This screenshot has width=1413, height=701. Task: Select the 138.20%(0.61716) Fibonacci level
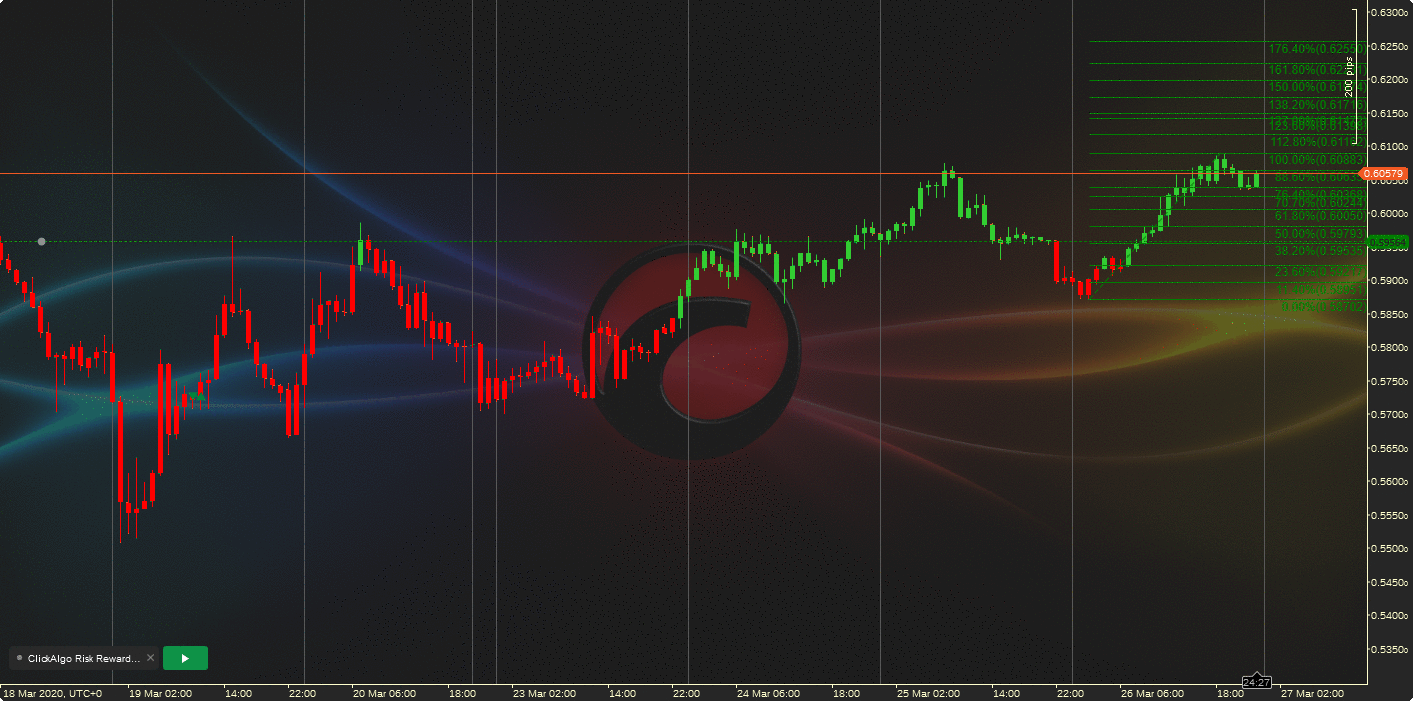click(1315, 105)
